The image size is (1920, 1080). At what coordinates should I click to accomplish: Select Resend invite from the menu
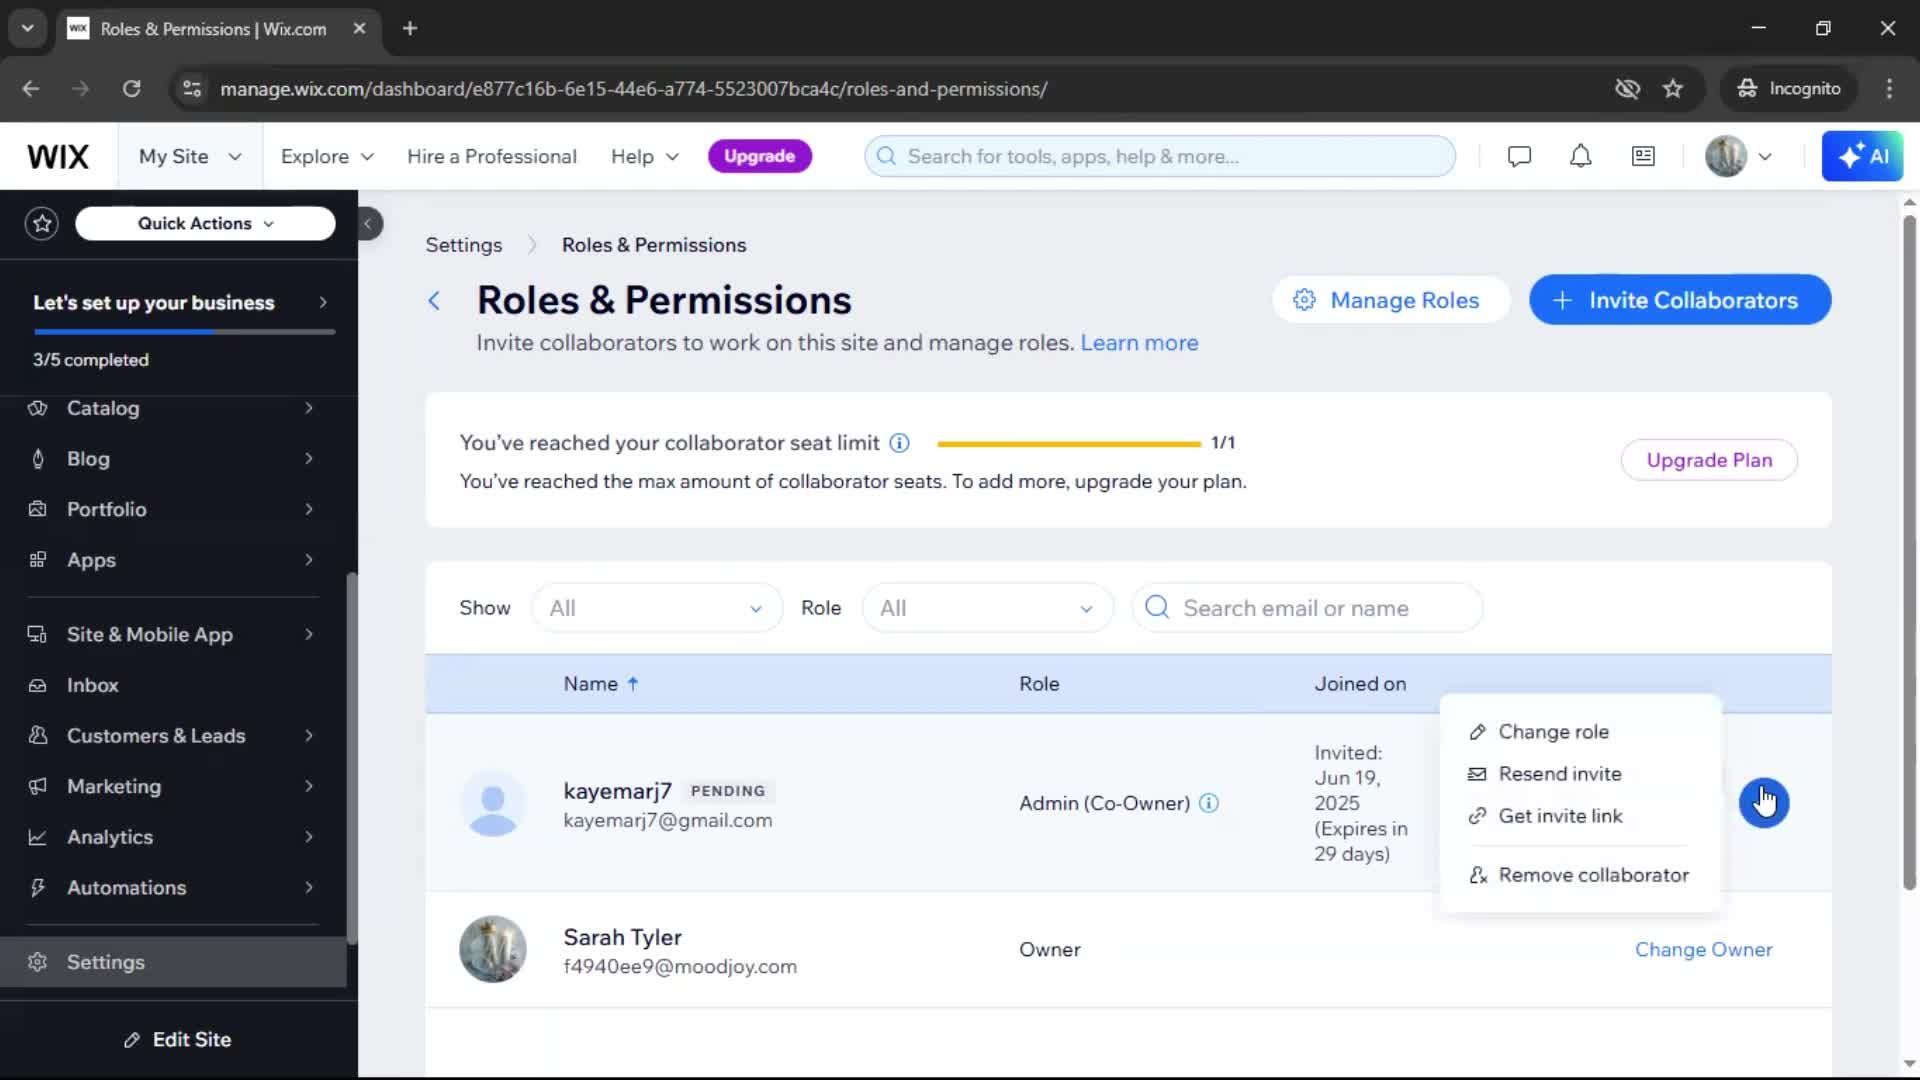pos(1580,774)
